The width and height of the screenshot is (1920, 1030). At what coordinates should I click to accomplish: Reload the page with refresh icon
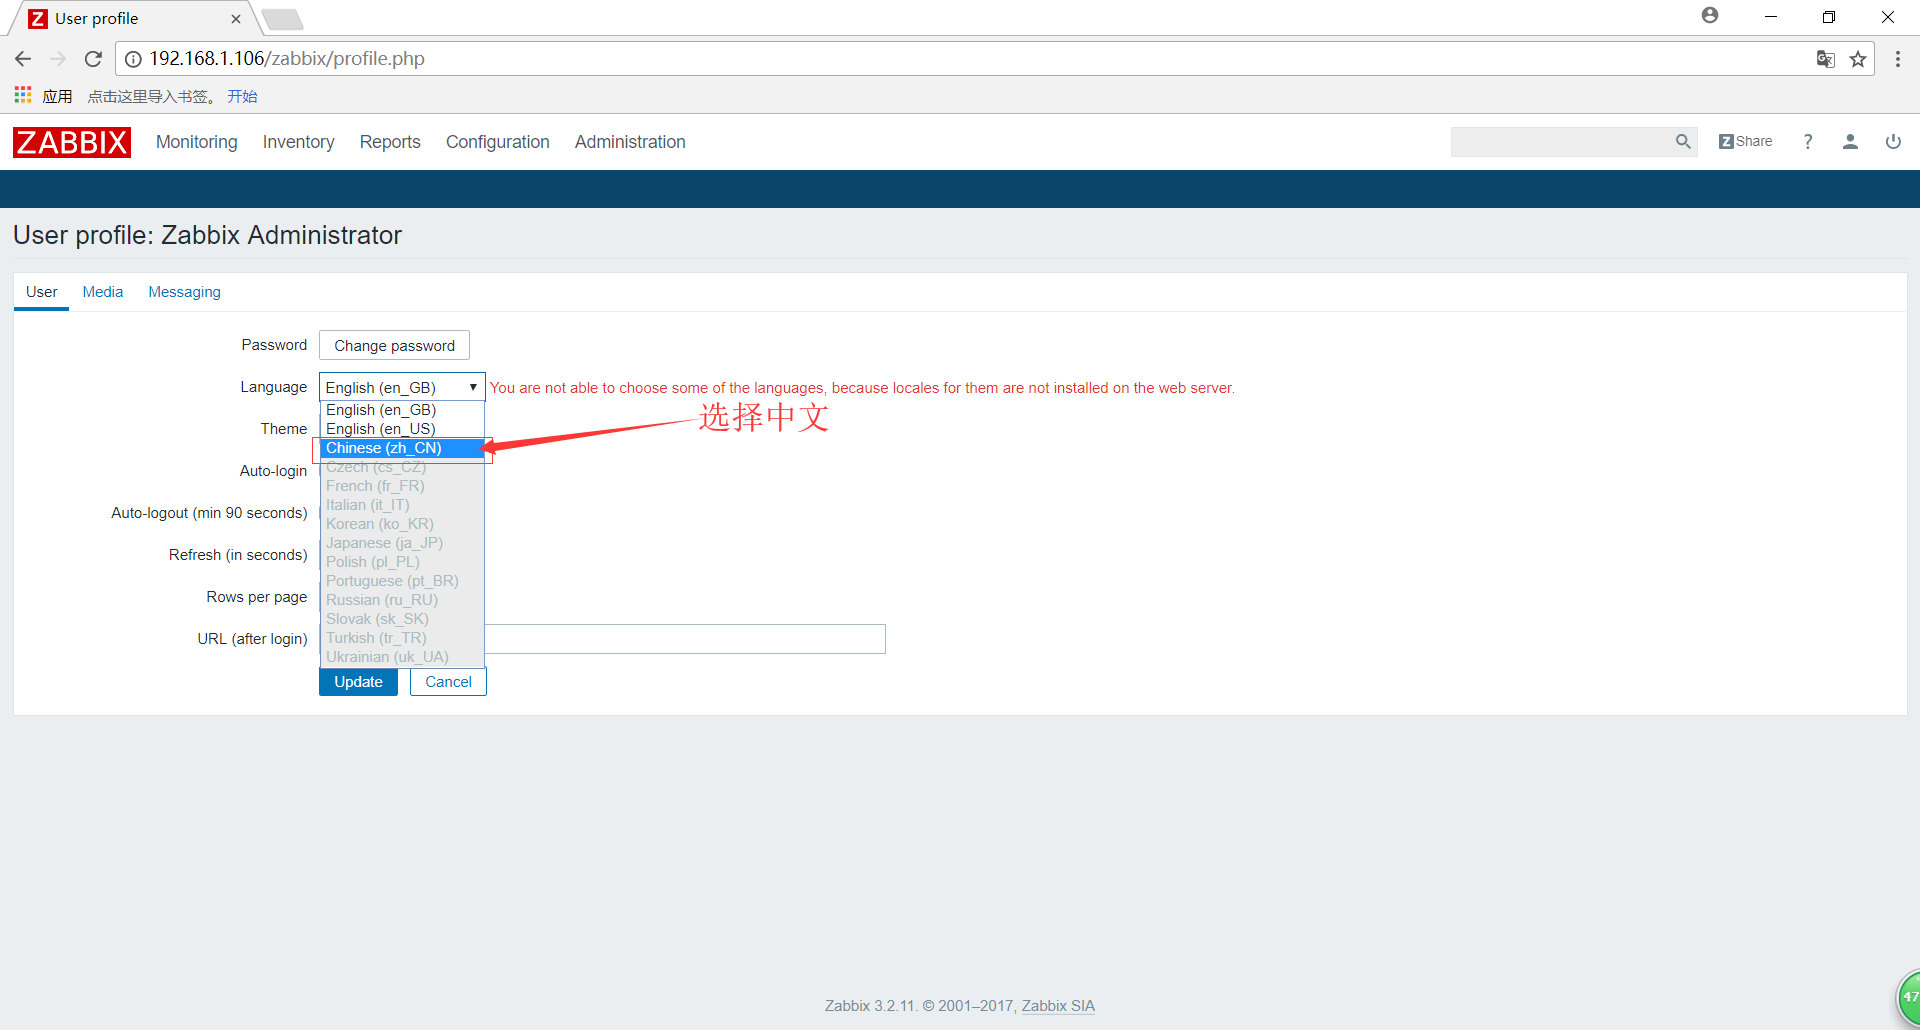[93, 59]
